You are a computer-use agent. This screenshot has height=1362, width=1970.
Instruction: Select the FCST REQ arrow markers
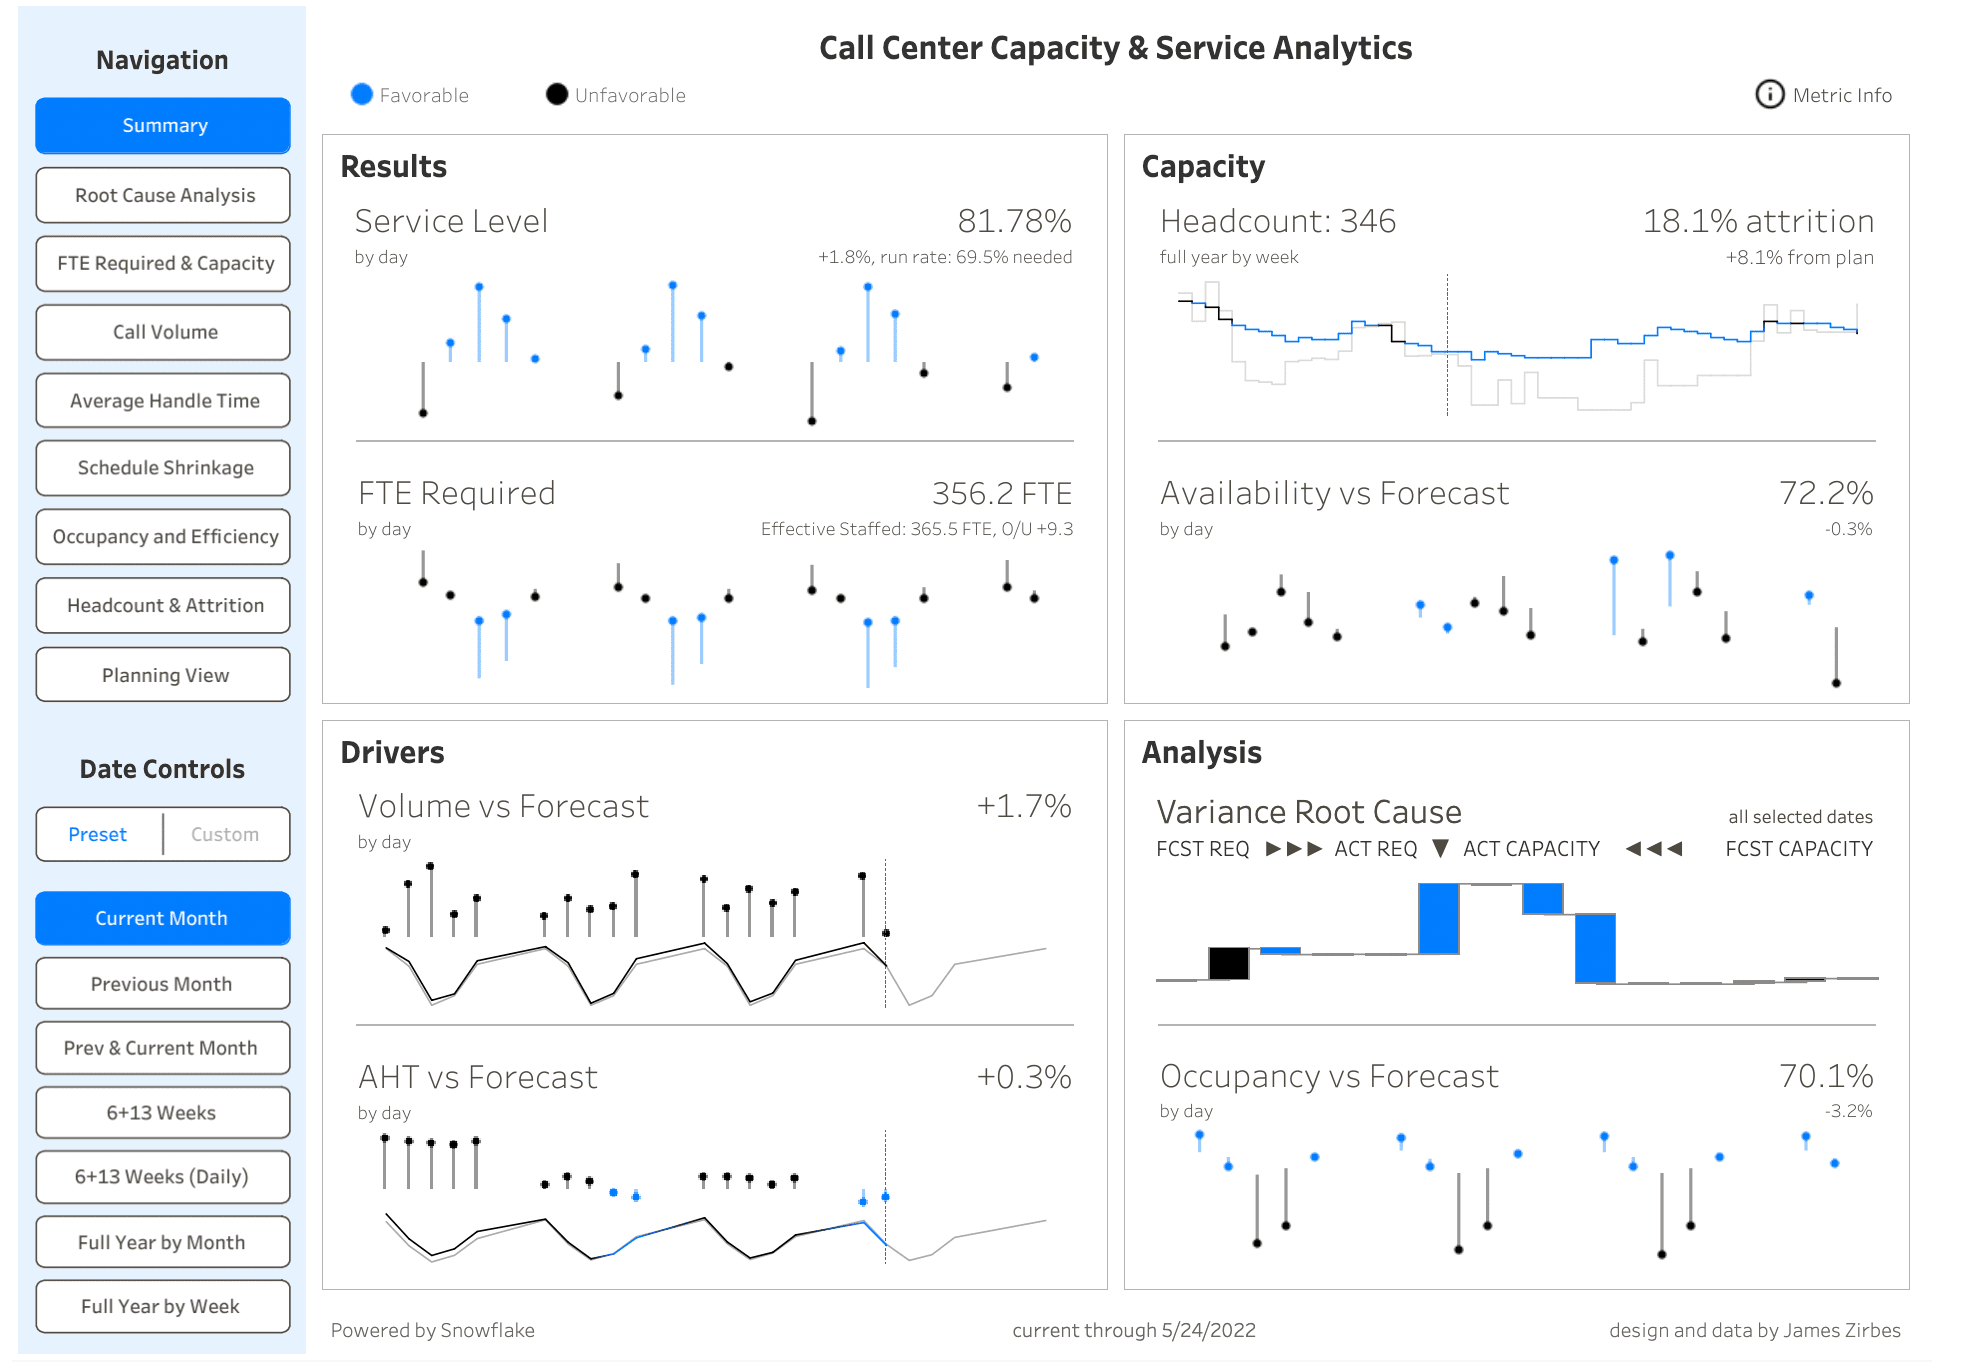(x=1295, y=849)
